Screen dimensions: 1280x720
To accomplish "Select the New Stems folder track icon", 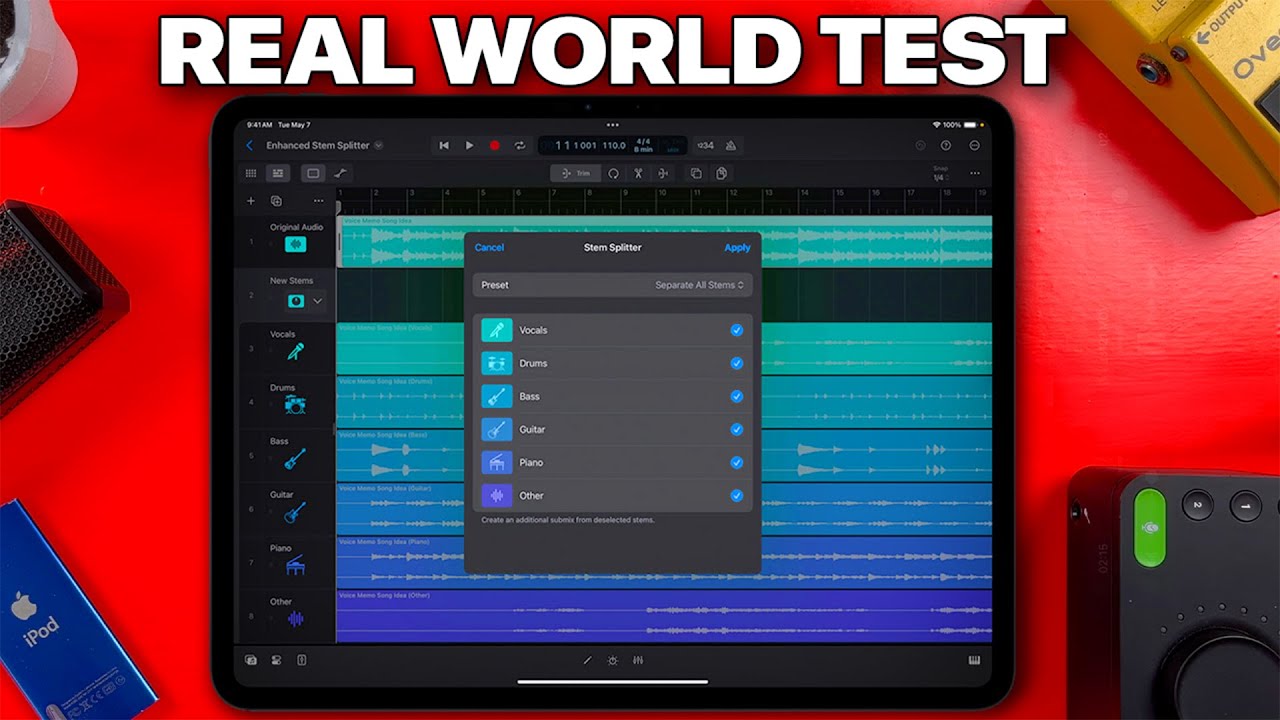I will point(296,300).
